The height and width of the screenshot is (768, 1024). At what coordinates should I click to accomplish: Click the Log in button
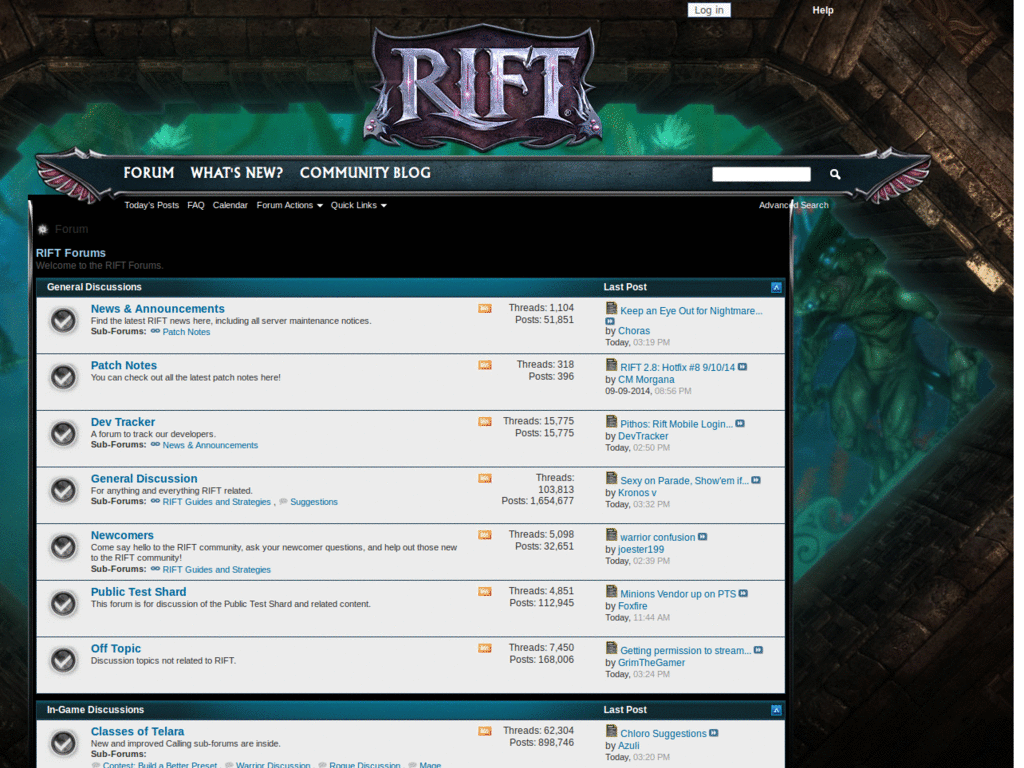pos(709,10)
